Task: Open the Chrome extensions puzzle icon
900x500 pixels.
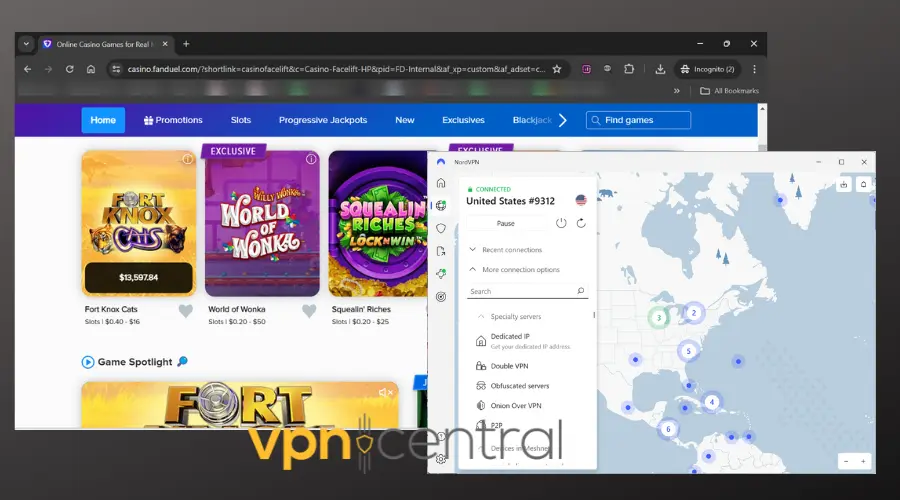Action: (x=629, y=69)
